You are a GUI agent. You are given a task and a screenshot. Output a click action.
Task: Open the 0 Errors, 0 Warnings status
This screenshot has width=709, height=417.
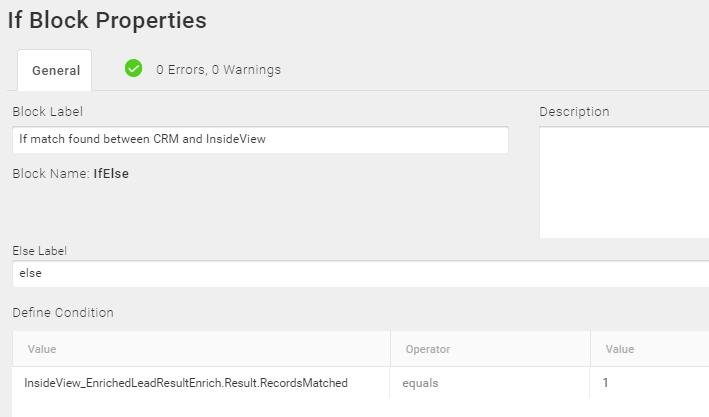[x=218, y=70]
